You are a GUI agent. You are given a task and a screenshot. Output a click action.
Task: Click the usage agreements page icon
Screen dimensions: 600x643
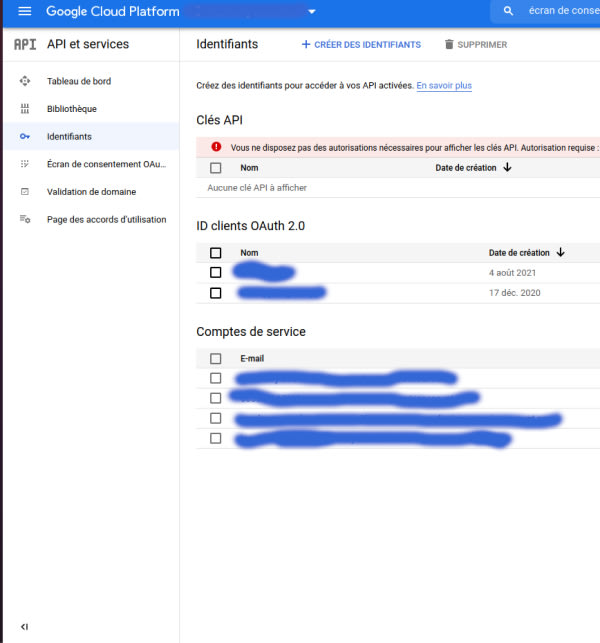[25, 219]
